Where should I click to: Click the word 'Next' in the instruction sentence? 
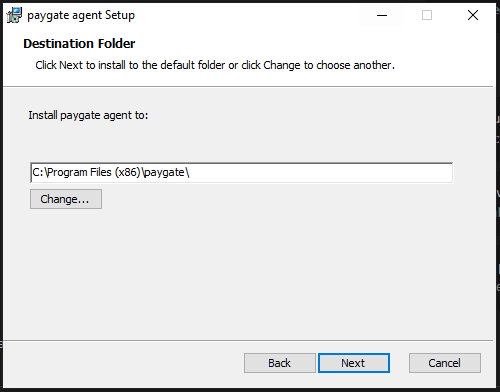click(71, 65)
